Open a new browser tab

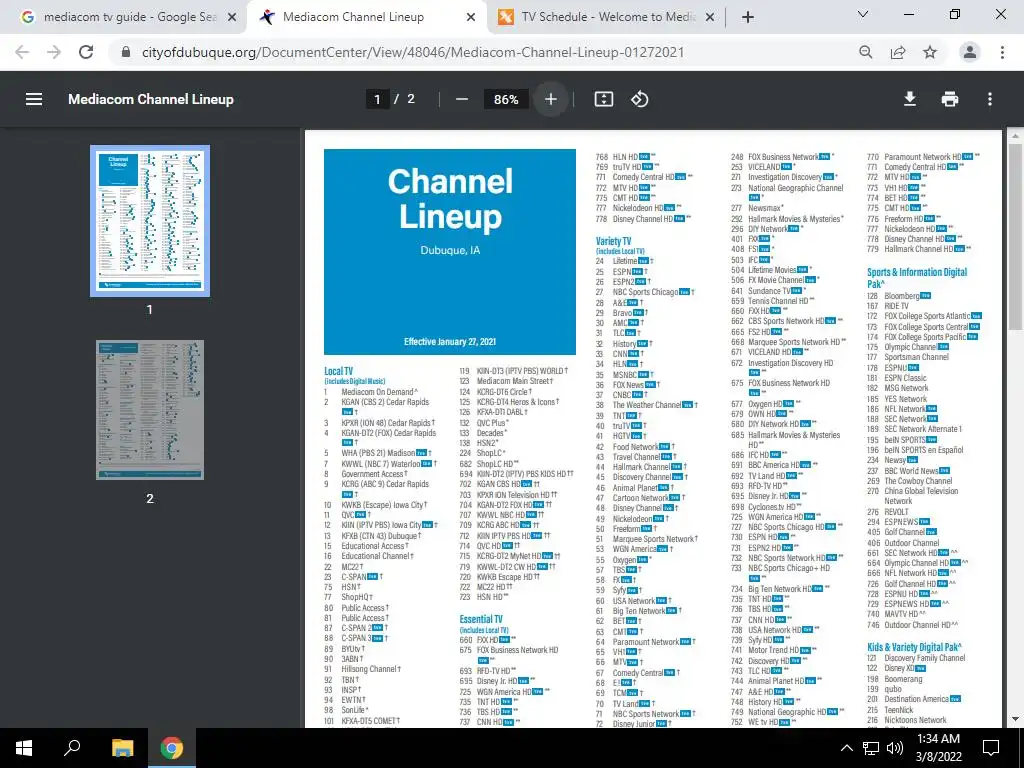748,17
